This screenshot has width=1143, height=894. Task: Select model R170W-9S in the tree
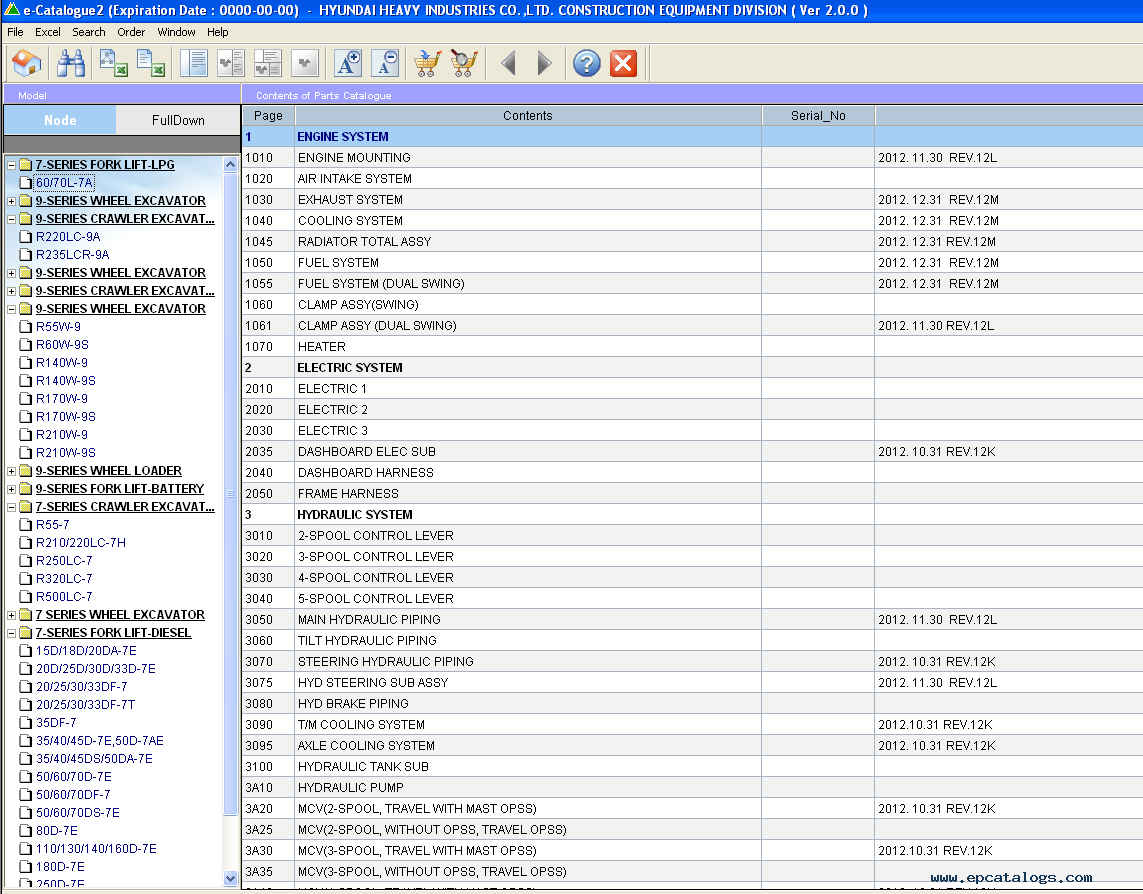pos(66,417)
